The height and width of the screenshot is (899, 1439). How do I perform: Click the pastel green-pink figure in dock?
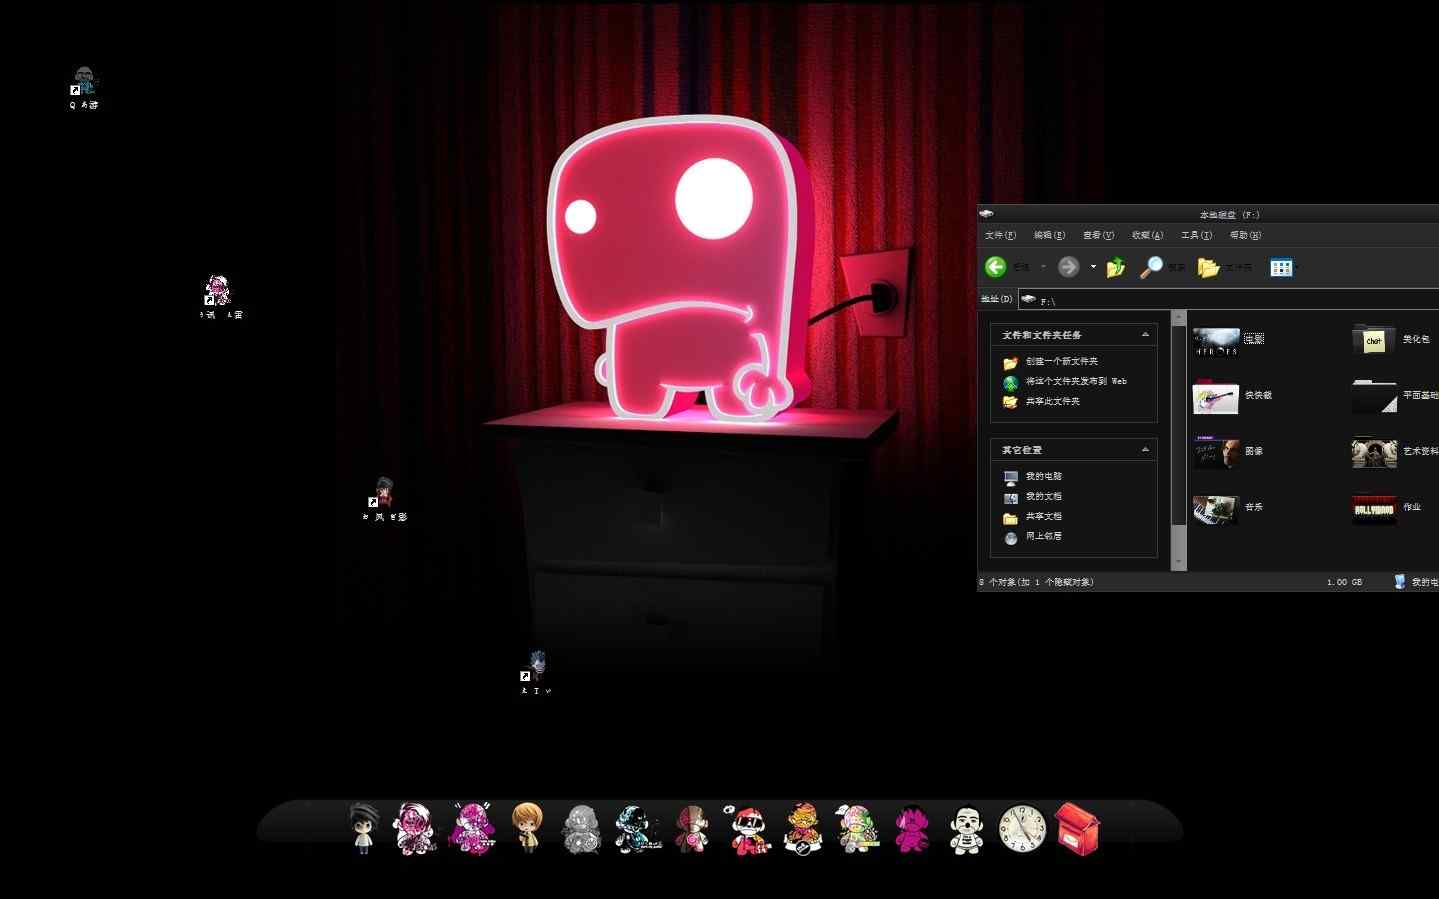(857, 829)
